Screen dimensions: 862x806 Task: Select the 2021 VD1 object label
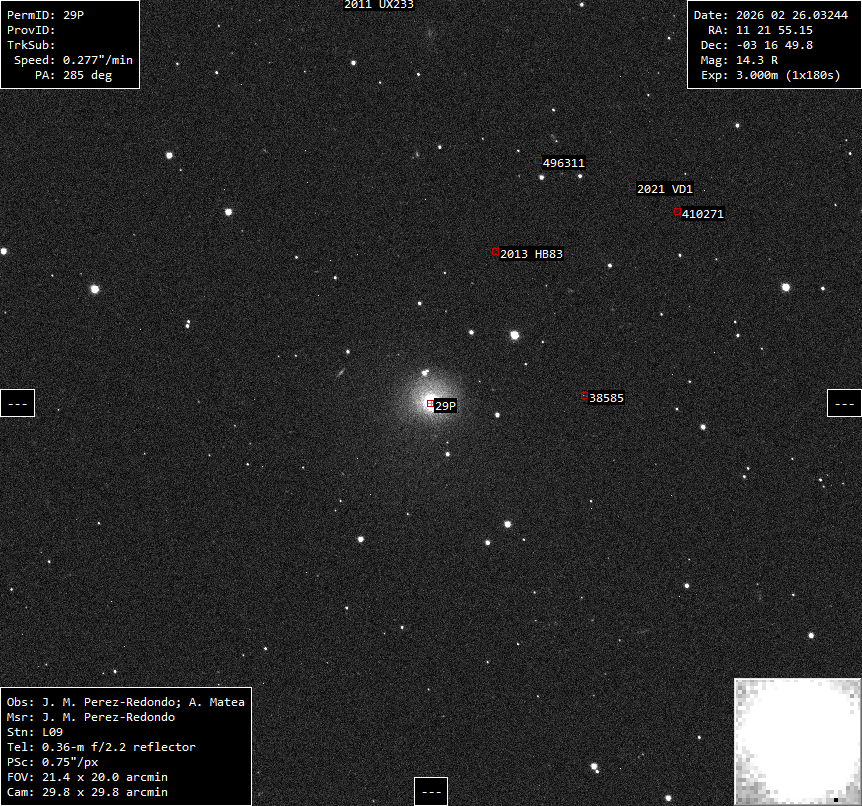pyautogui.click(x=664, y=188)
